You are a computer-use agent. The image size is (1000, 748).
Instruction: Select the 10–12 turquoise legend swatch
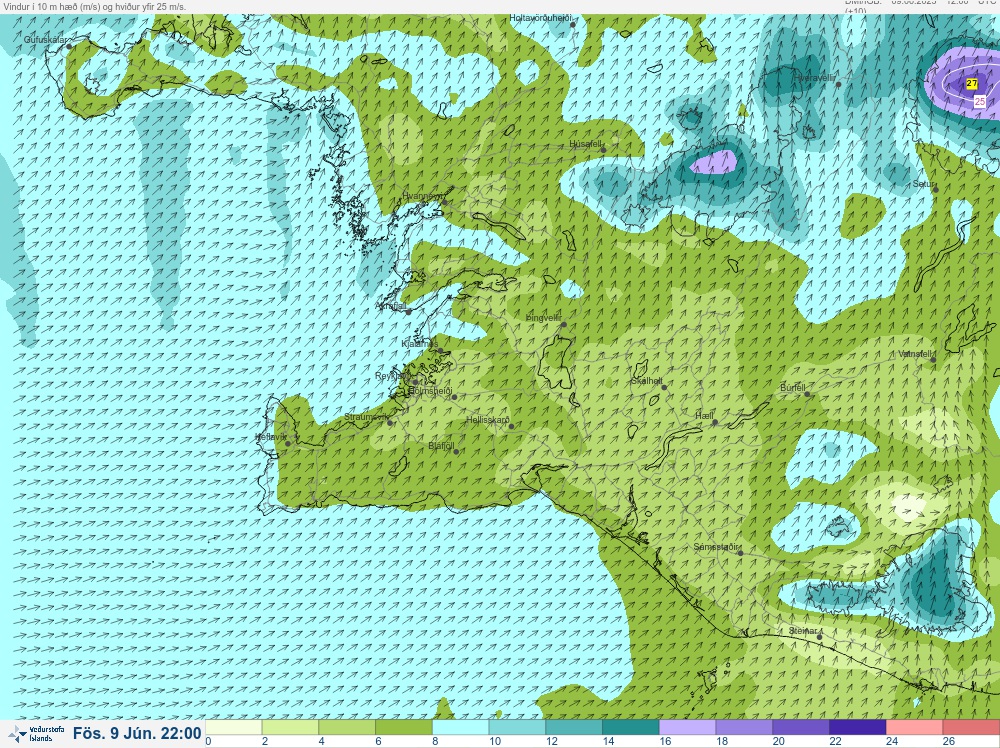click(517, 728)
